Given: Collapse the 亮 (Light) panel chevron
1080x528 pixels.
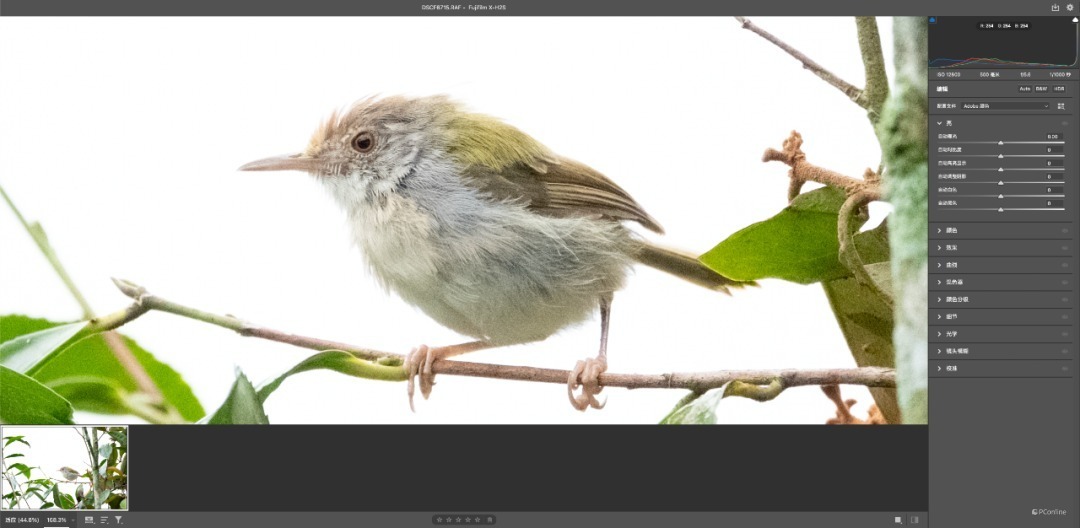Looking at the screenshot, I should [x=939, y=123].
